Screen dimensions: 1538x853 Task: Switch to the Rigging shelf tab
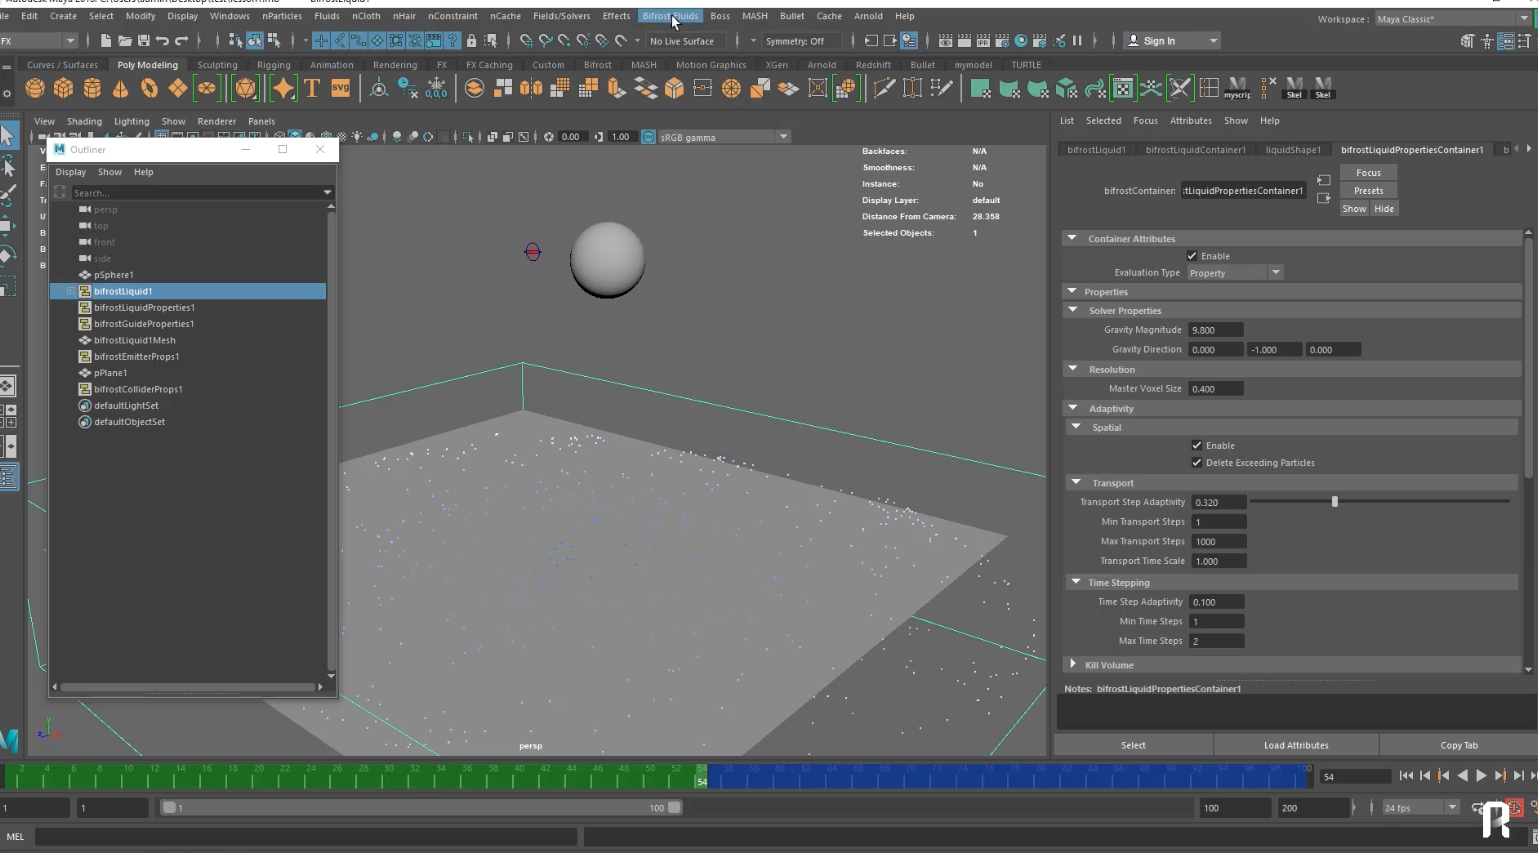click(x=273, y=65)
